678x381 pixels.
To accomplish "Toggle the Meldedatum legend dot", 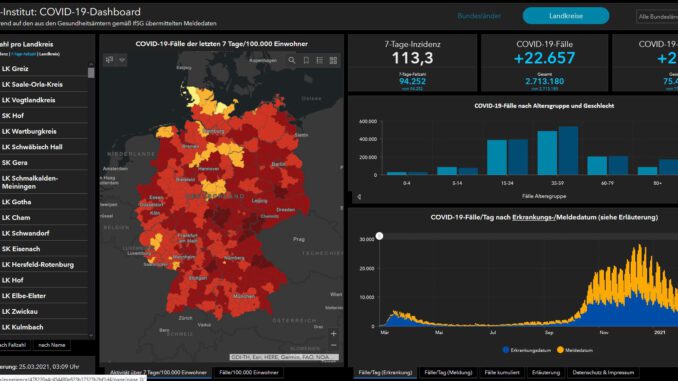I will coord(560,350).
